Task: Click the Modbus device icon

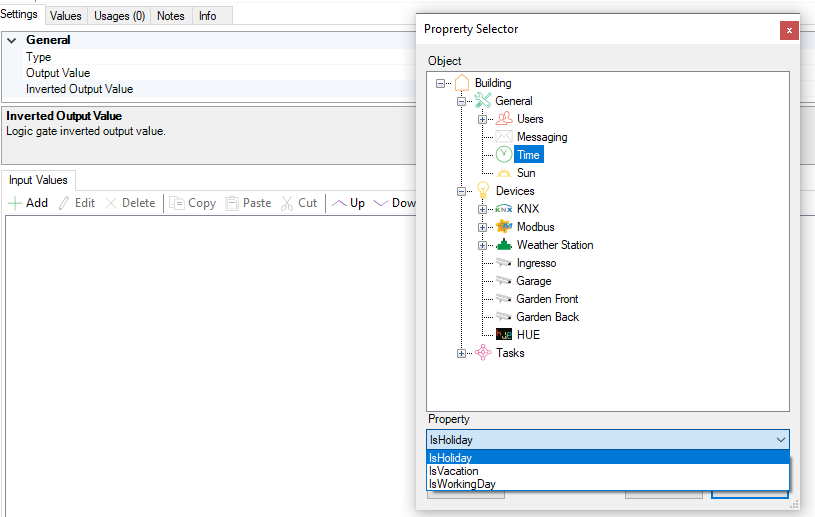Action: pyautogui.click(x=504, y=227)
